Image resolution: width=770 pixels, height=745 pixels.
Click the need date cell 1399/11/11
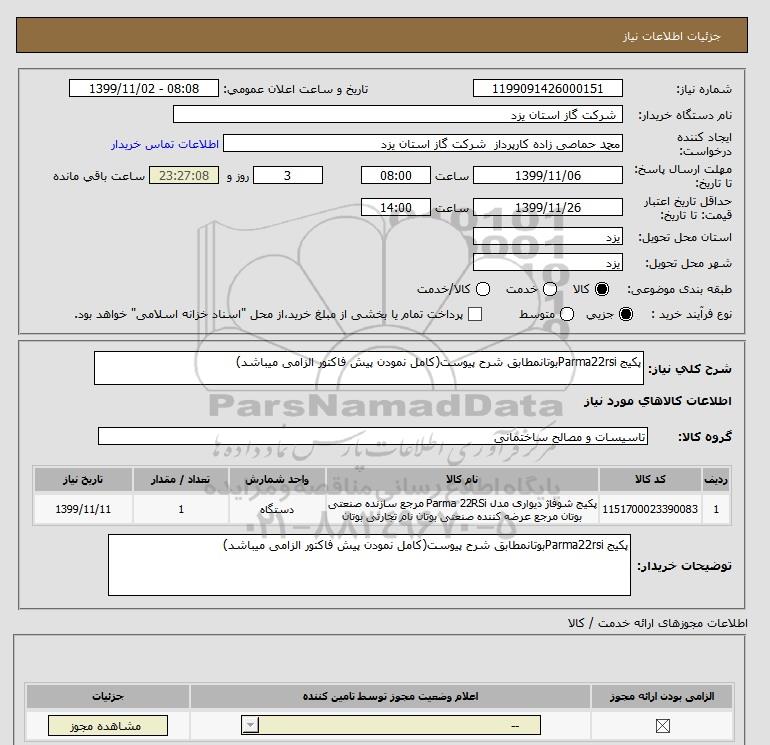pos(83,509)
